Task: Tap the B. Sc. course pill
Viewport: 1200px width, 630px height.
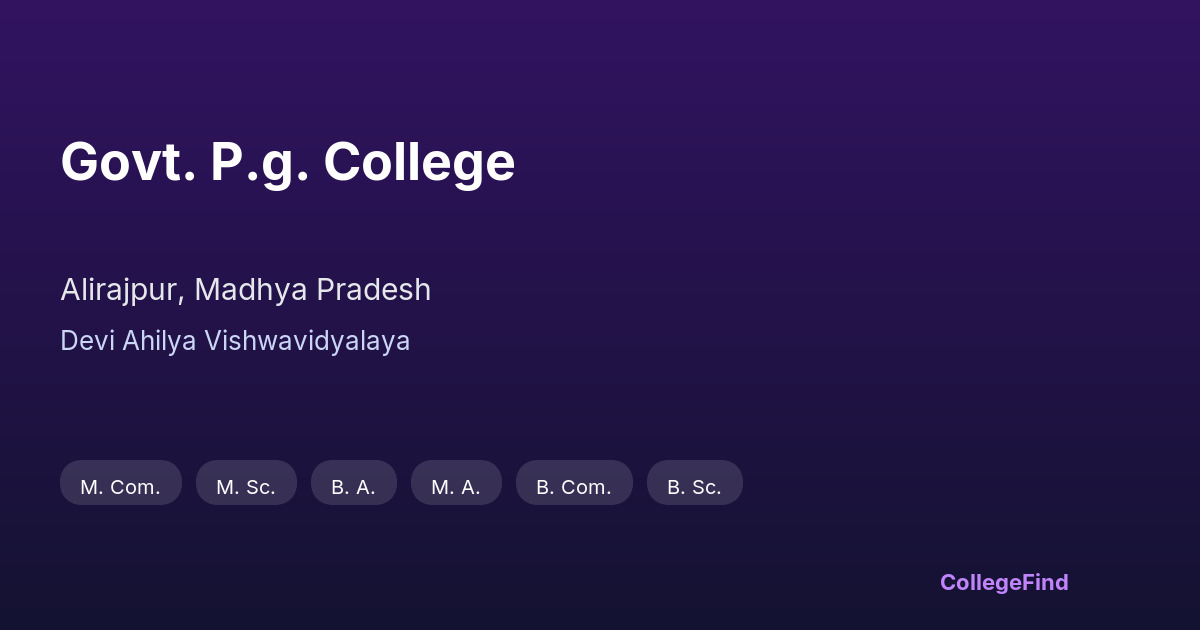Action: point(695,483)
